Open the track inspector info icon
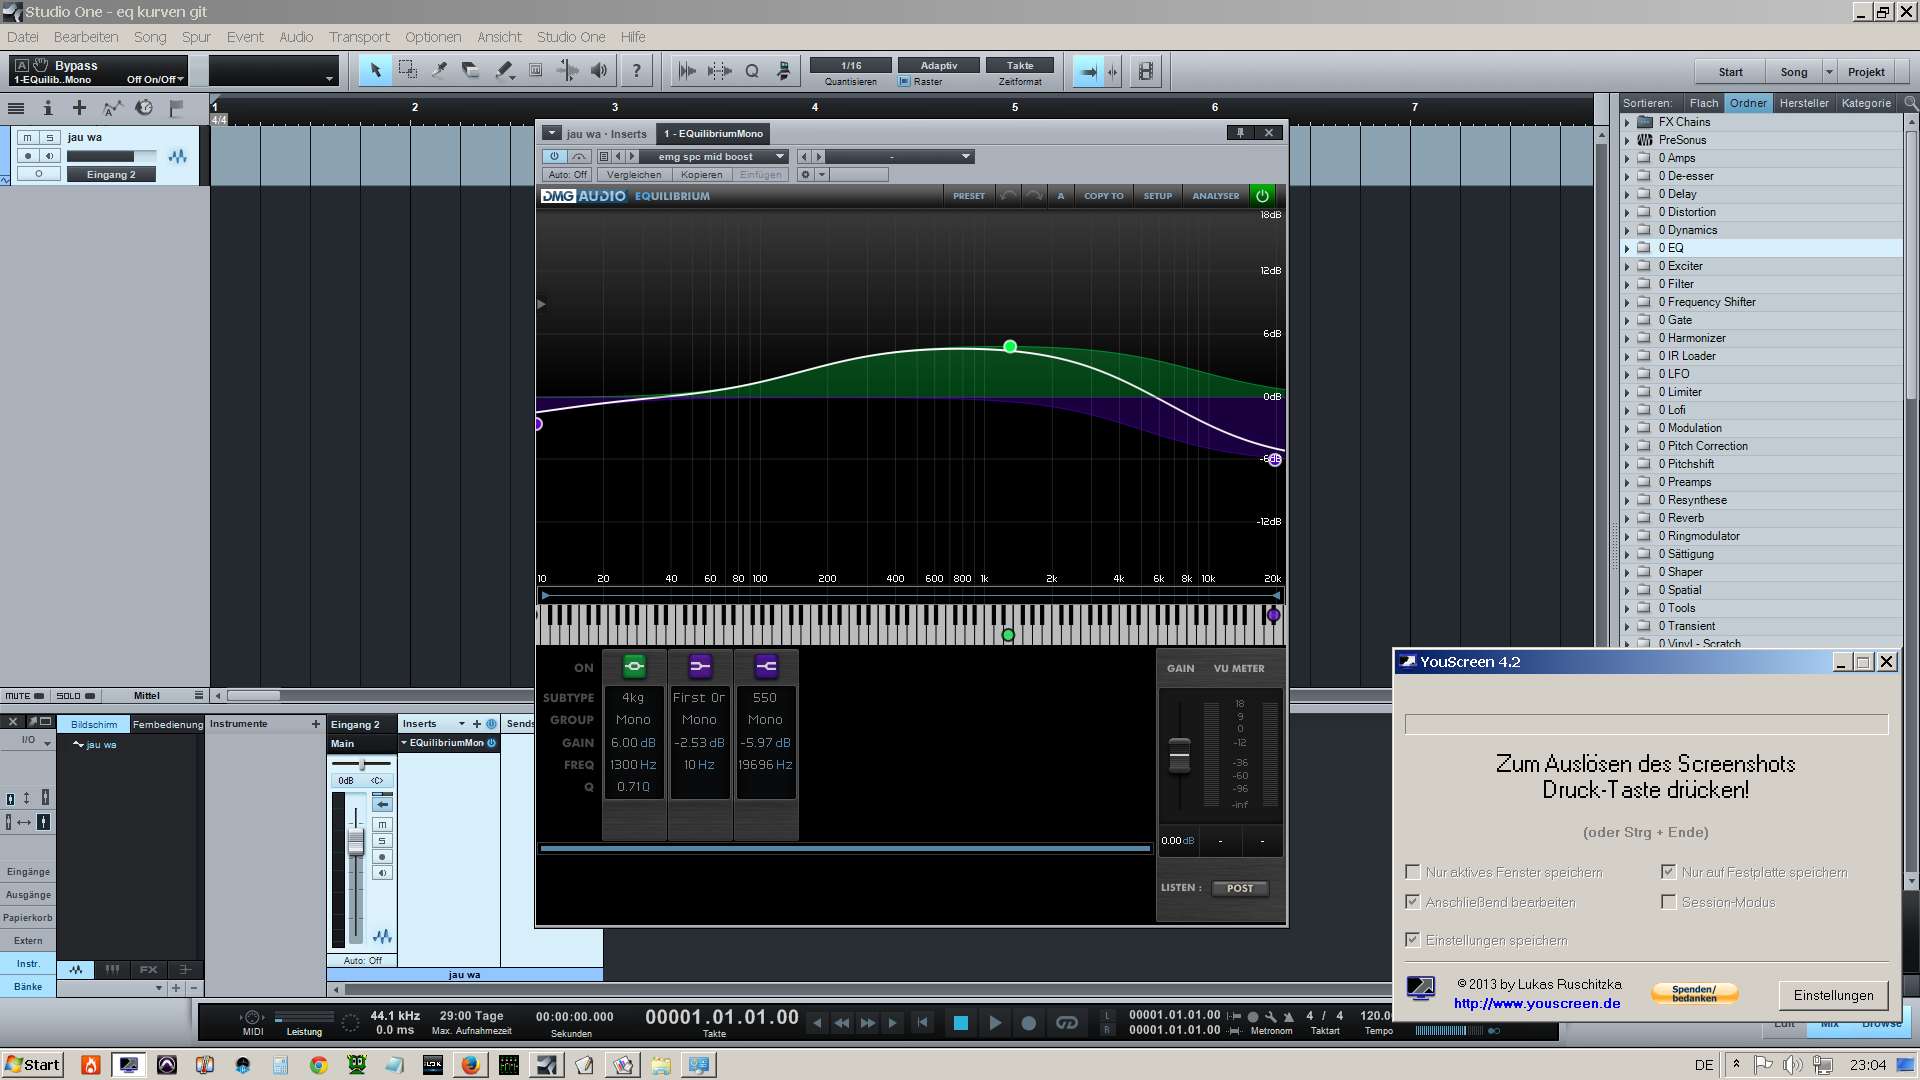The image size is (1920, 1080). (47, 108)
